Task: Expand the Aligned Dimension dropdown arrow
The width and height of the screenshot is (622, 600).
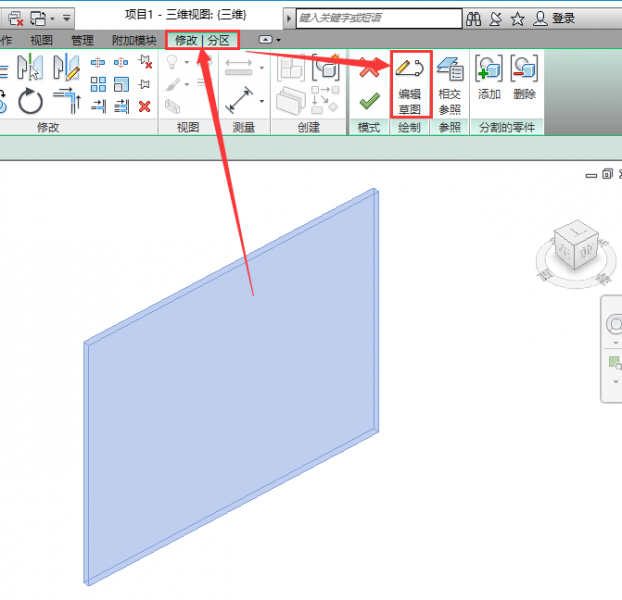Action: (262, 101)
